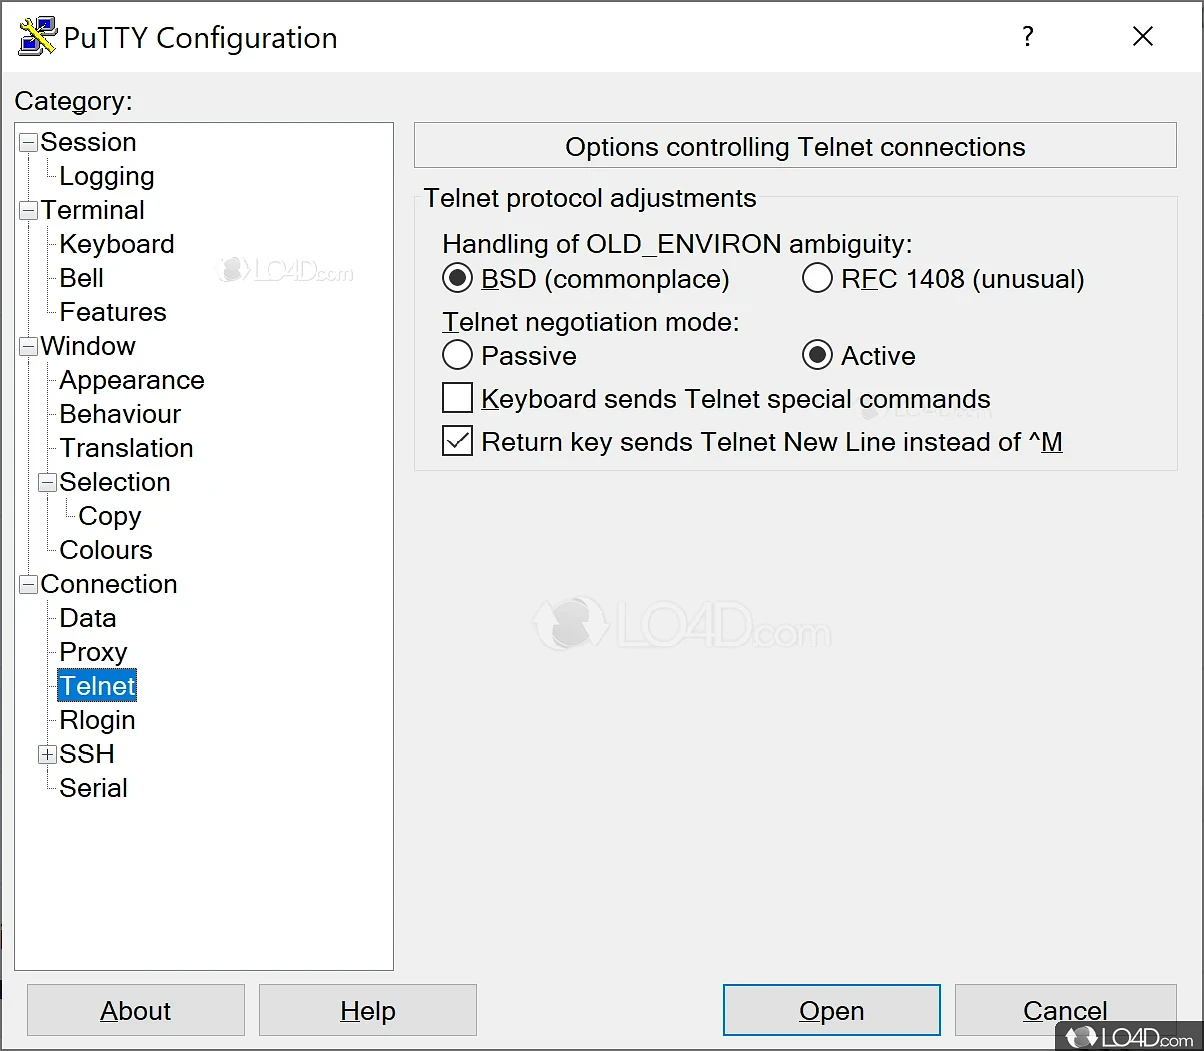Click the Help button
The image size is (1204, 1051).
click(x=368, y=1010)
